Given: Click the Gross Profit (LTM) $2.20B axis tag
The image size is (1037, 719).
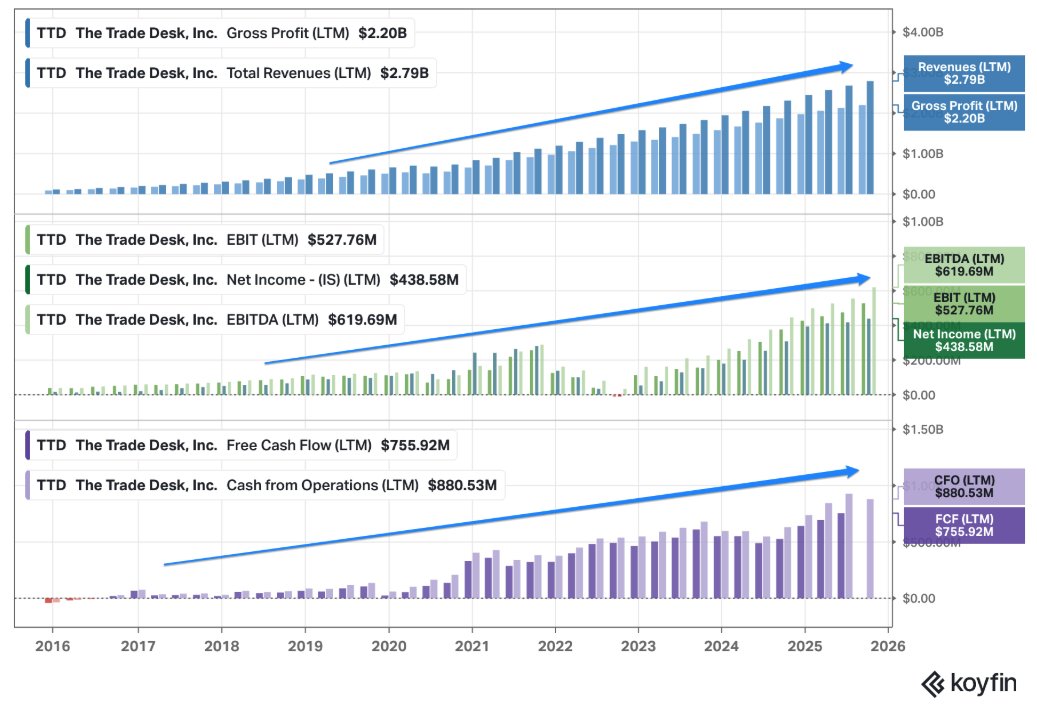Looking at the screenshot, I should [x=964, y=112].
